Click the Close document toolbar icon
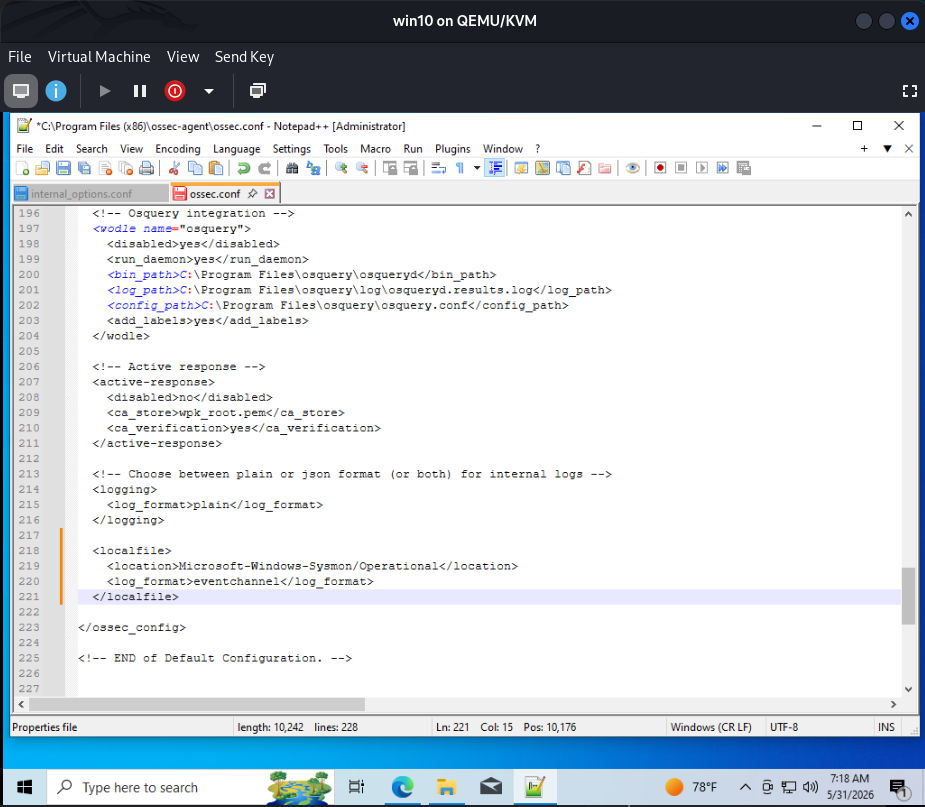This screenshot has height=807, width=925. [105, 168]
